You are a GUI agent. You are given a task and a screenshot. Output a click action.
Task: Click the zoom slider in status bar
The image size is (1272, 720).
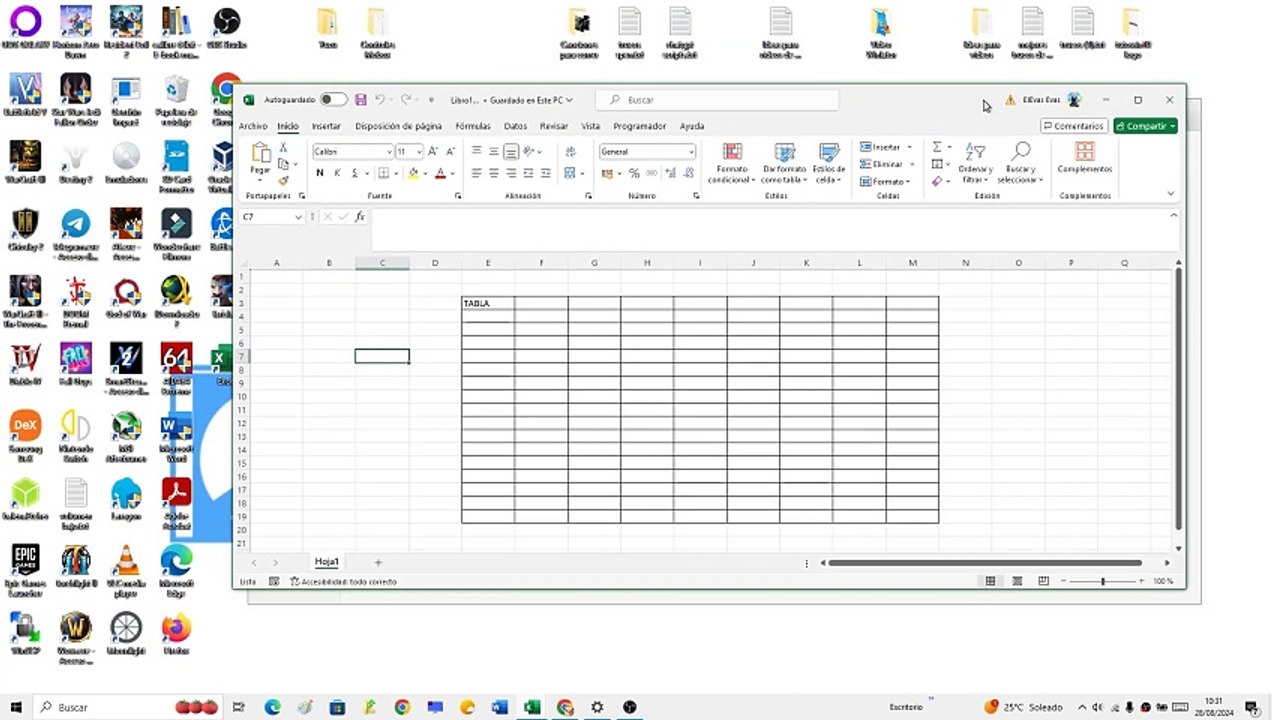click(x=1103, y=581)
